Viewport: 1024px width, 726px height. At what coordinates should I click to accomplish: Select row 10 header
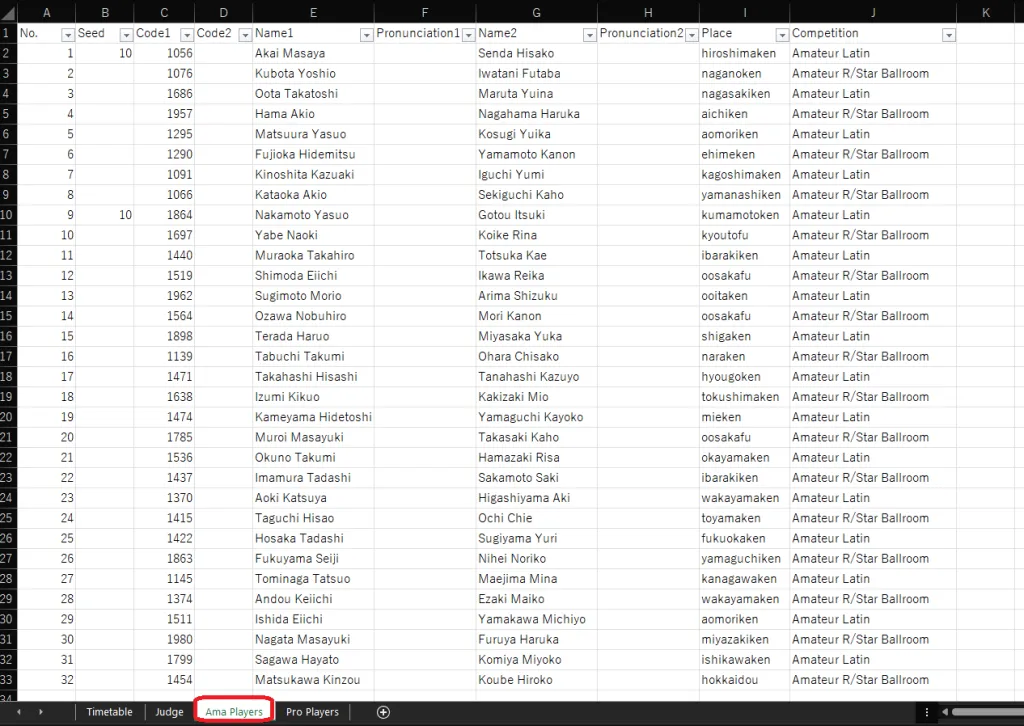pos(8,215)
